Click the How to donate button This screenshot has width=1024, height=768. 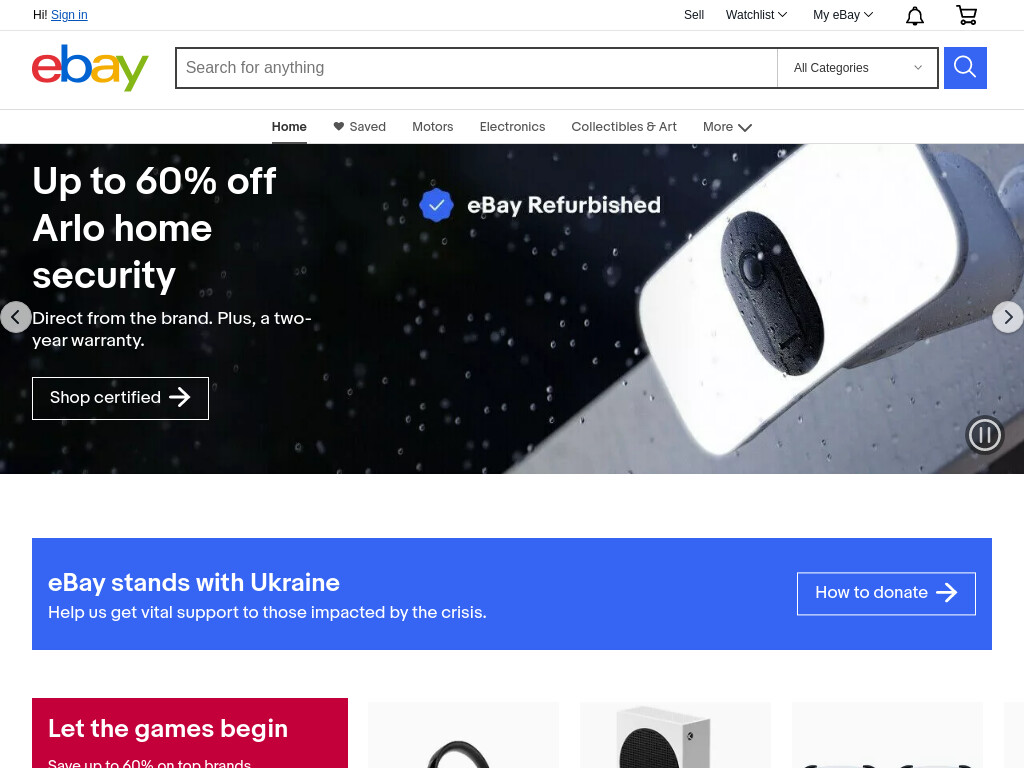click(x=886, y=593)
